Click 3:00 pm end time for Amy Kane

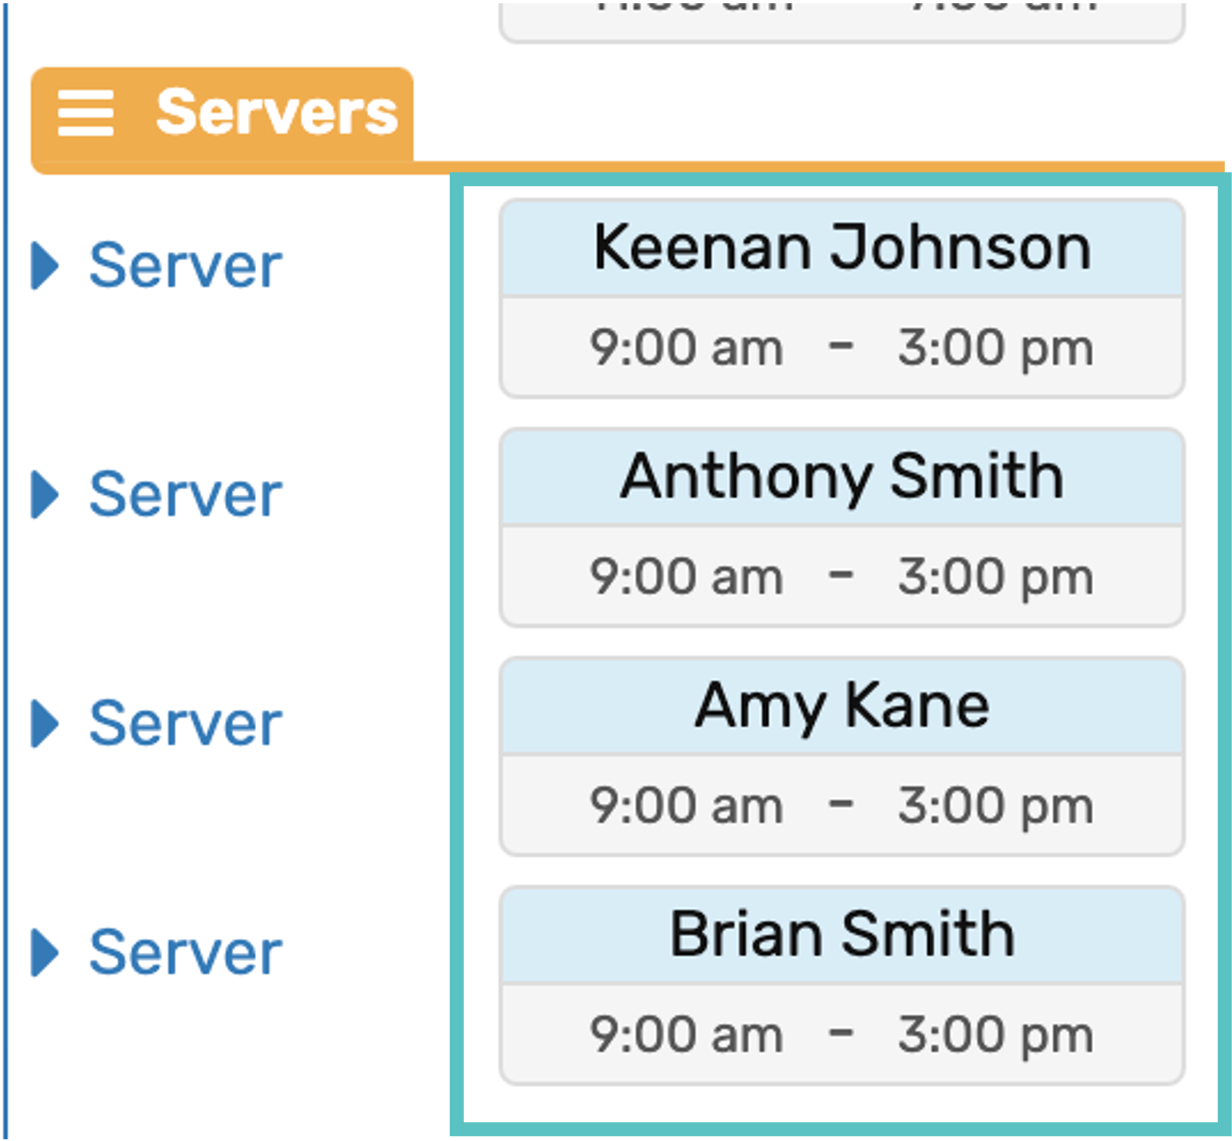pyautogui.click(x=995, y=806)
